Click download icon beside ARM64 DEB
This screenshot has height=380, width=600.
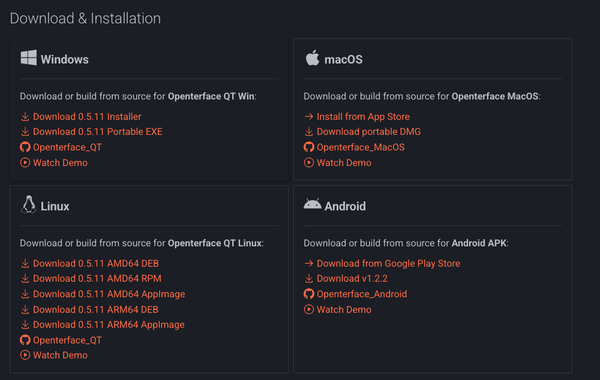pyautogui.click(x=25, y=309)
